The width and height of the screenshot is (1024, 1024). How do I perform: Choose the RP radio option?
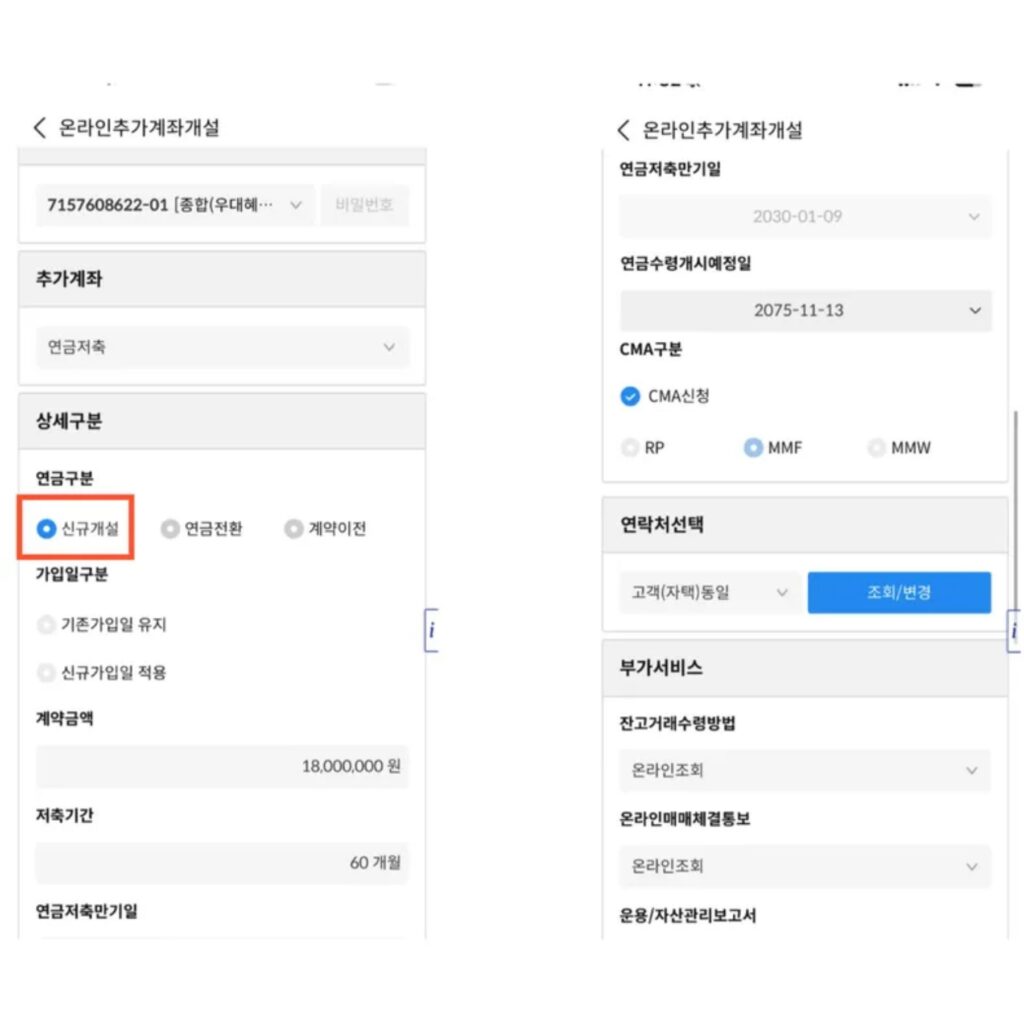[630, 448]
